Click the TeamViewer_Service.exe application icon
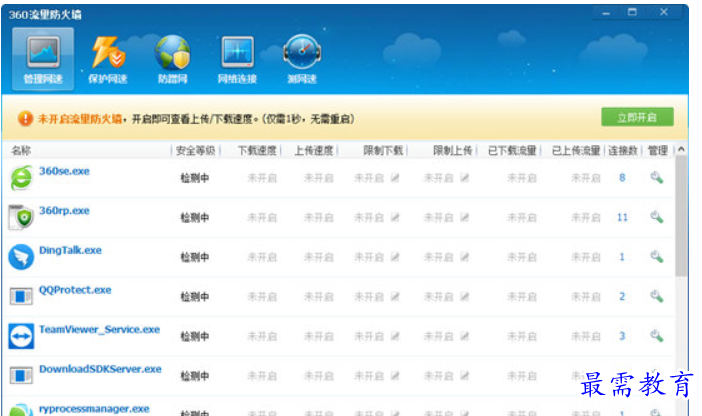 21,336
